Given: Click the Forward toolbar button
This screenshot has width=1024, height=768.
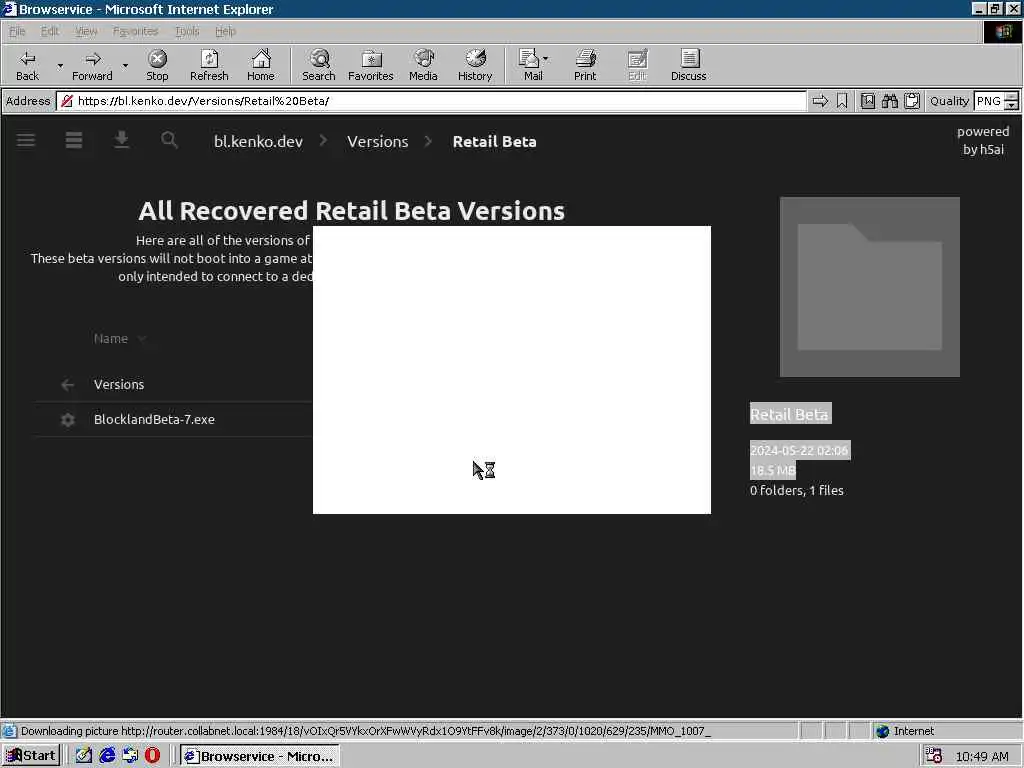Looking at the screenshot, I should 92,65.
